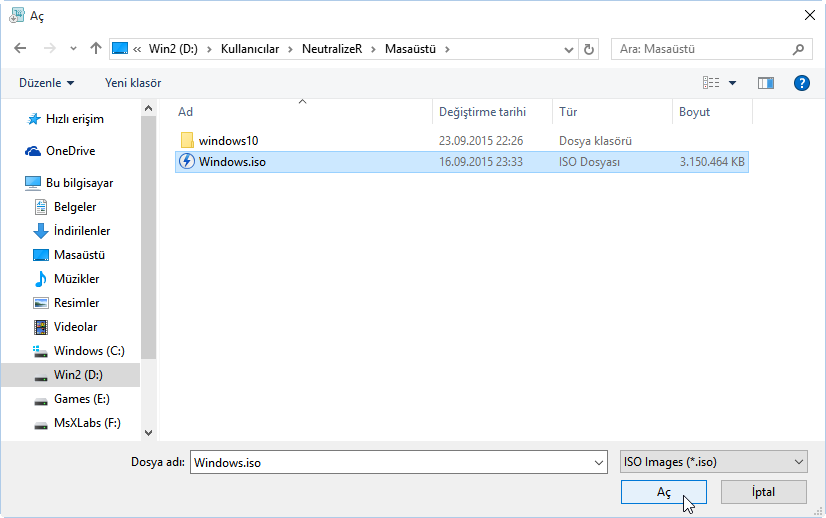Select Kullanıcılar in the address path
Viewport: 826px width, 518px height.
pyautogui.click(x=250, y=49)
